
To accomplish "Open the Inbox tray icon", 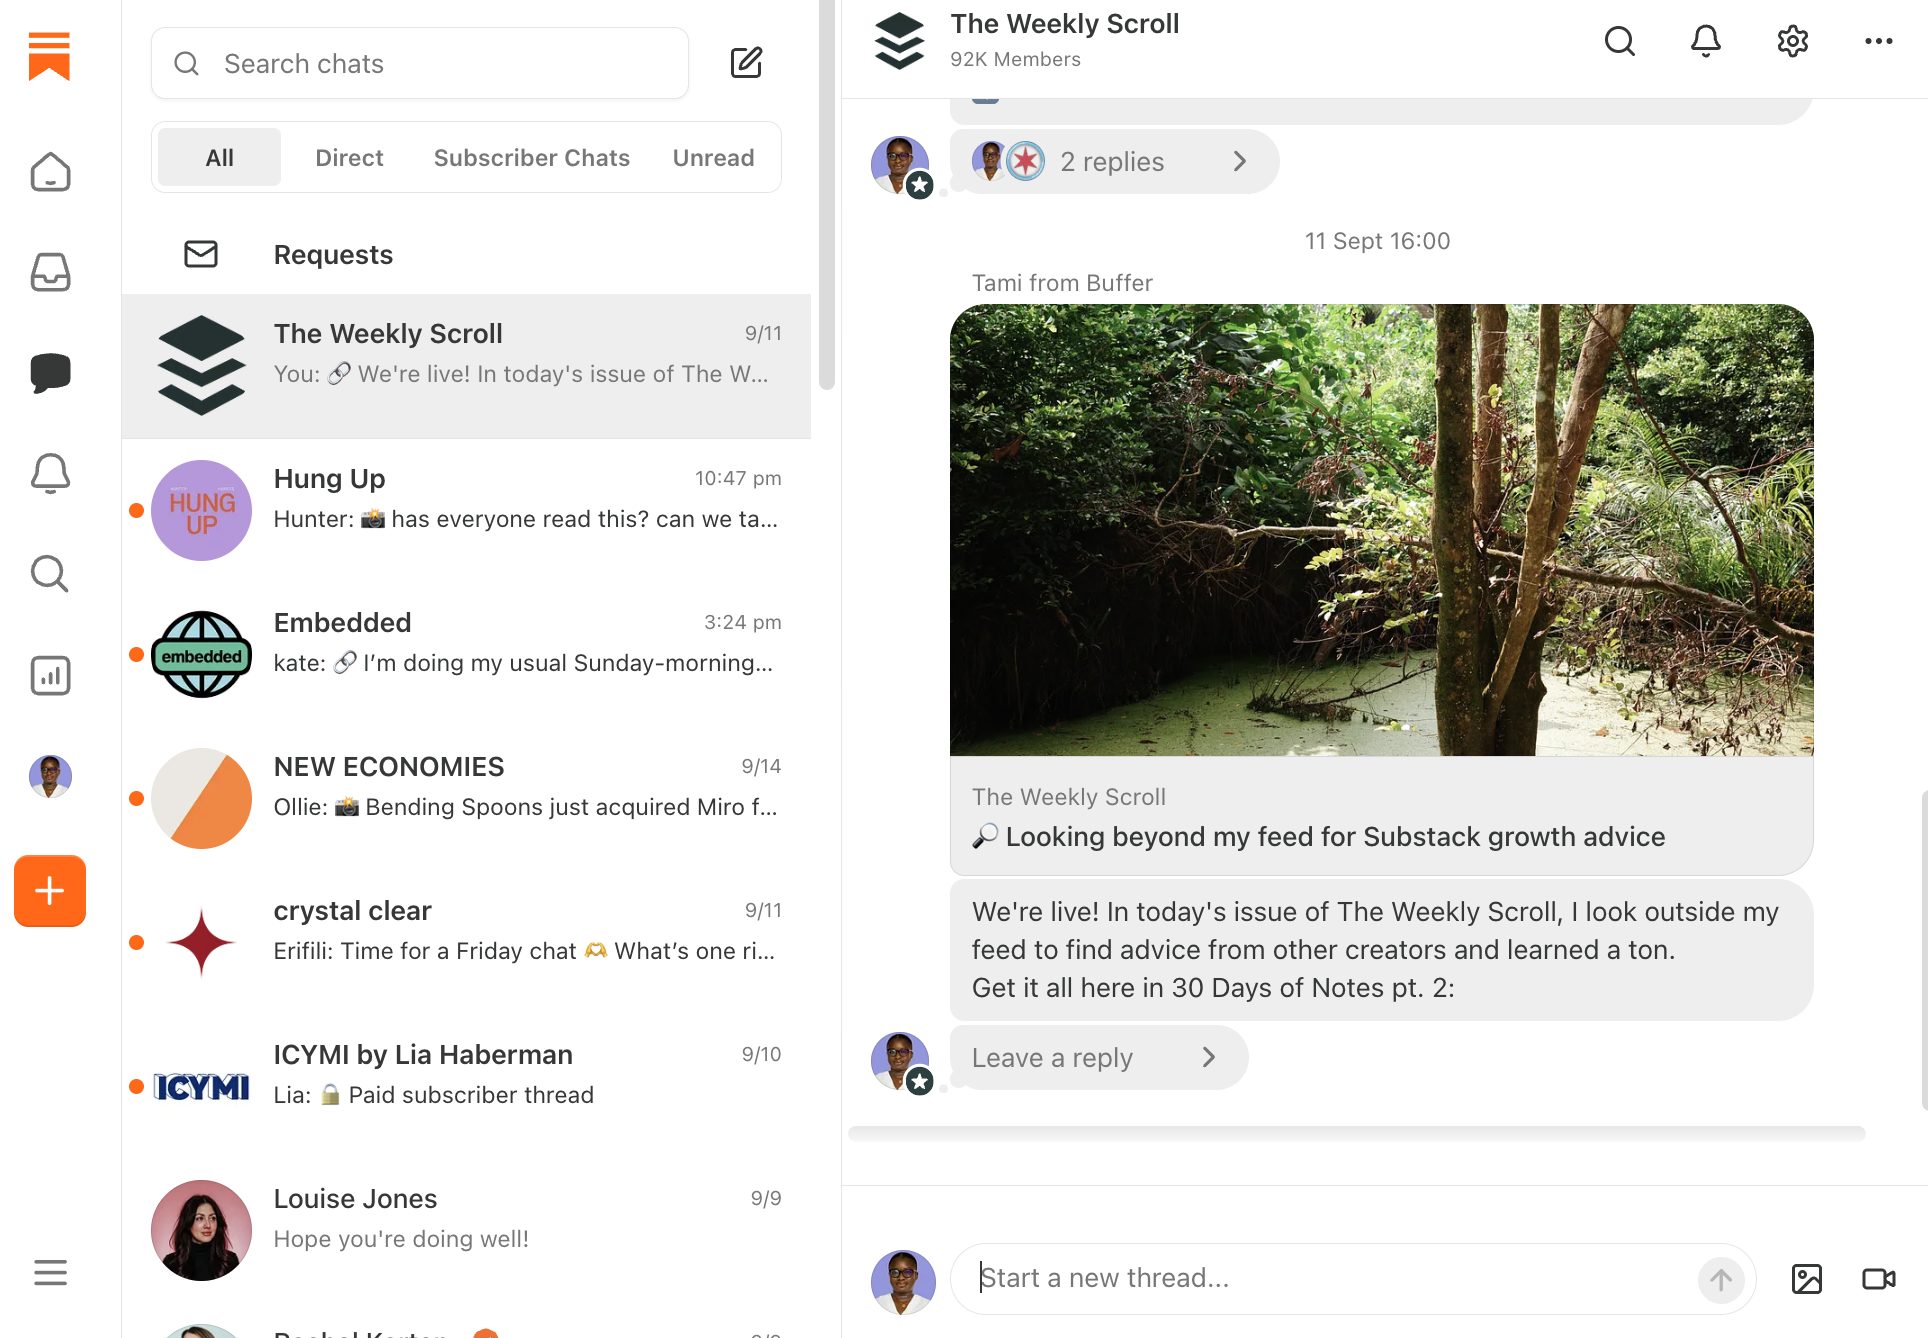I will (x=50, y=272).
